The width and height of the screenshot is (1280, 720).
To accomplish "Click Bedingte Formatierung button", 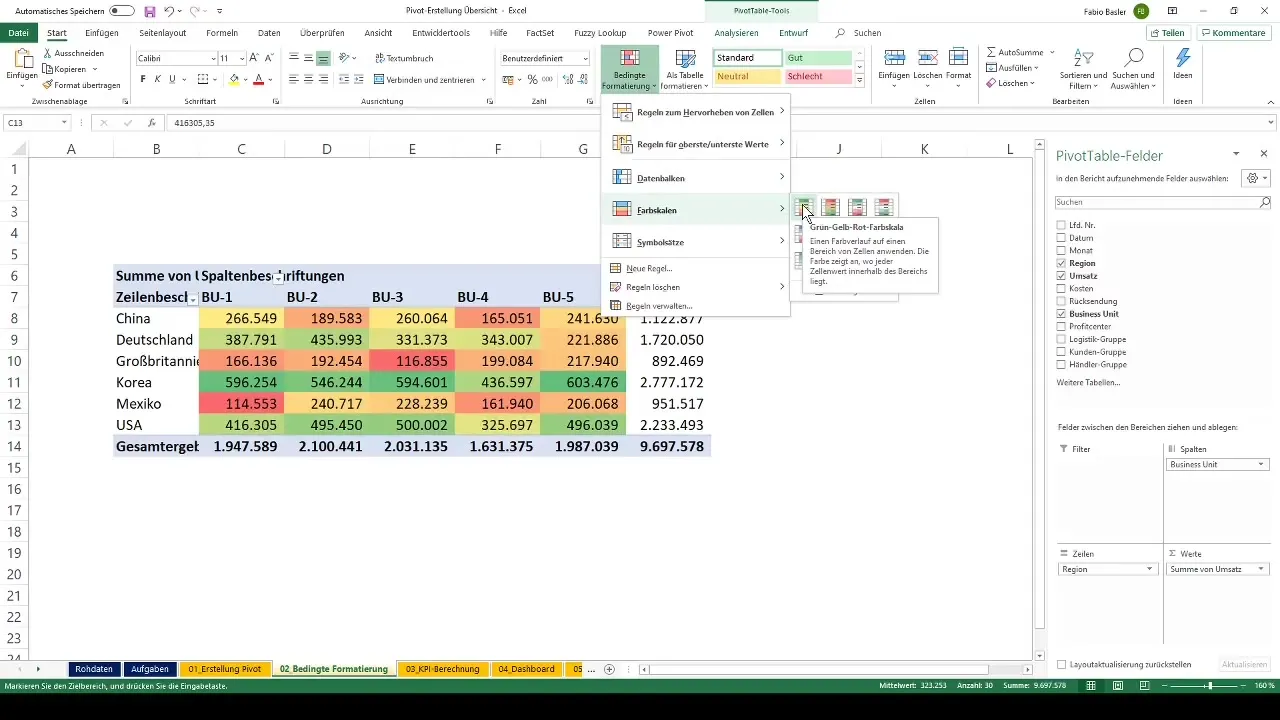I will point(629,68).
